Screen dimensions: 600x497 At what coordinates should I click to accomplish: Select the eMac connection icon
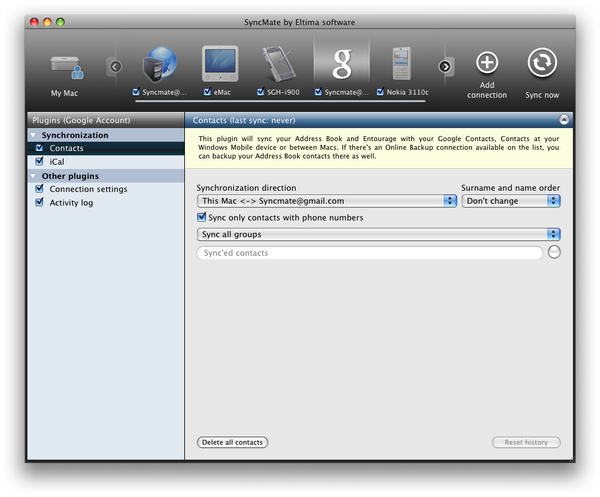pos(220,64)
